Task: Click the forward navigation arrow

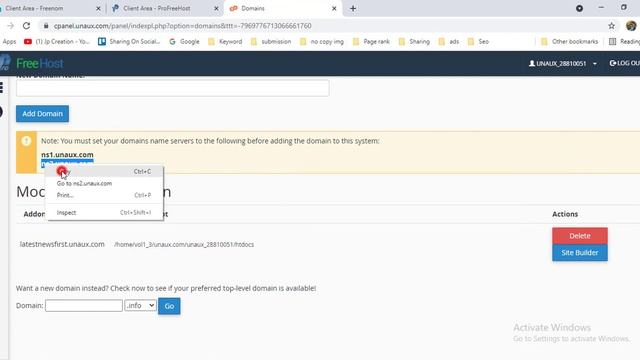Action: [x=11, y=26]
